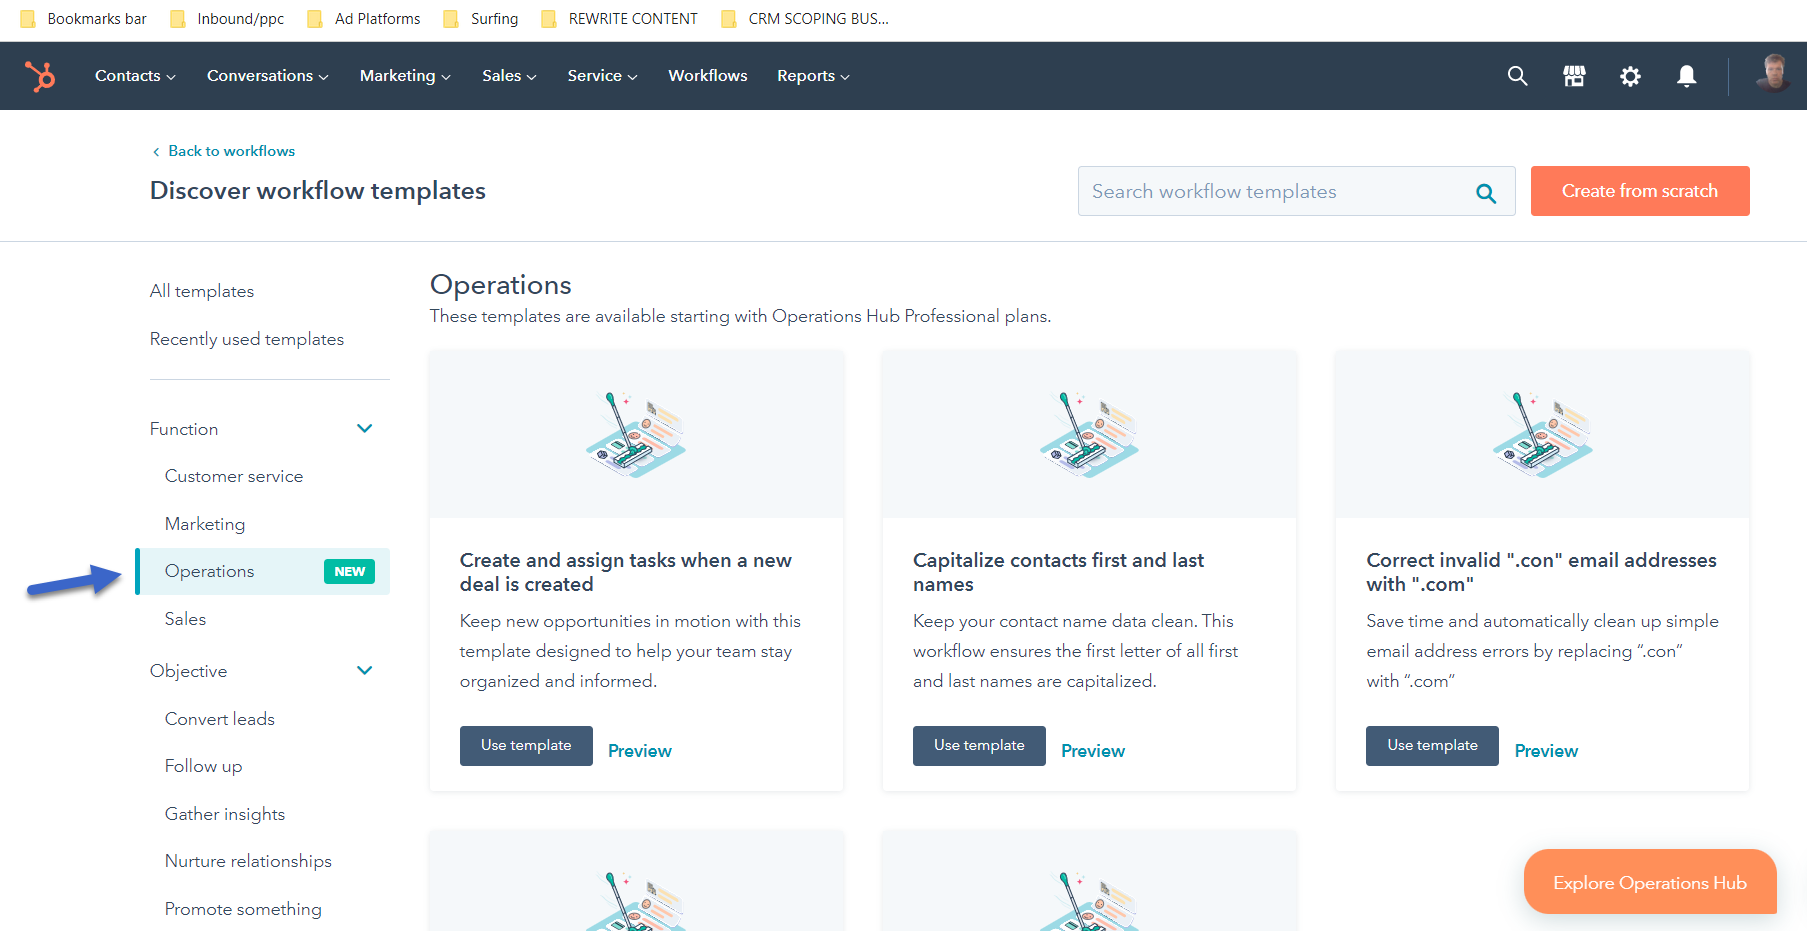Check notifications via the bell icon
1807x931 pixels.
coord(1686,75)
